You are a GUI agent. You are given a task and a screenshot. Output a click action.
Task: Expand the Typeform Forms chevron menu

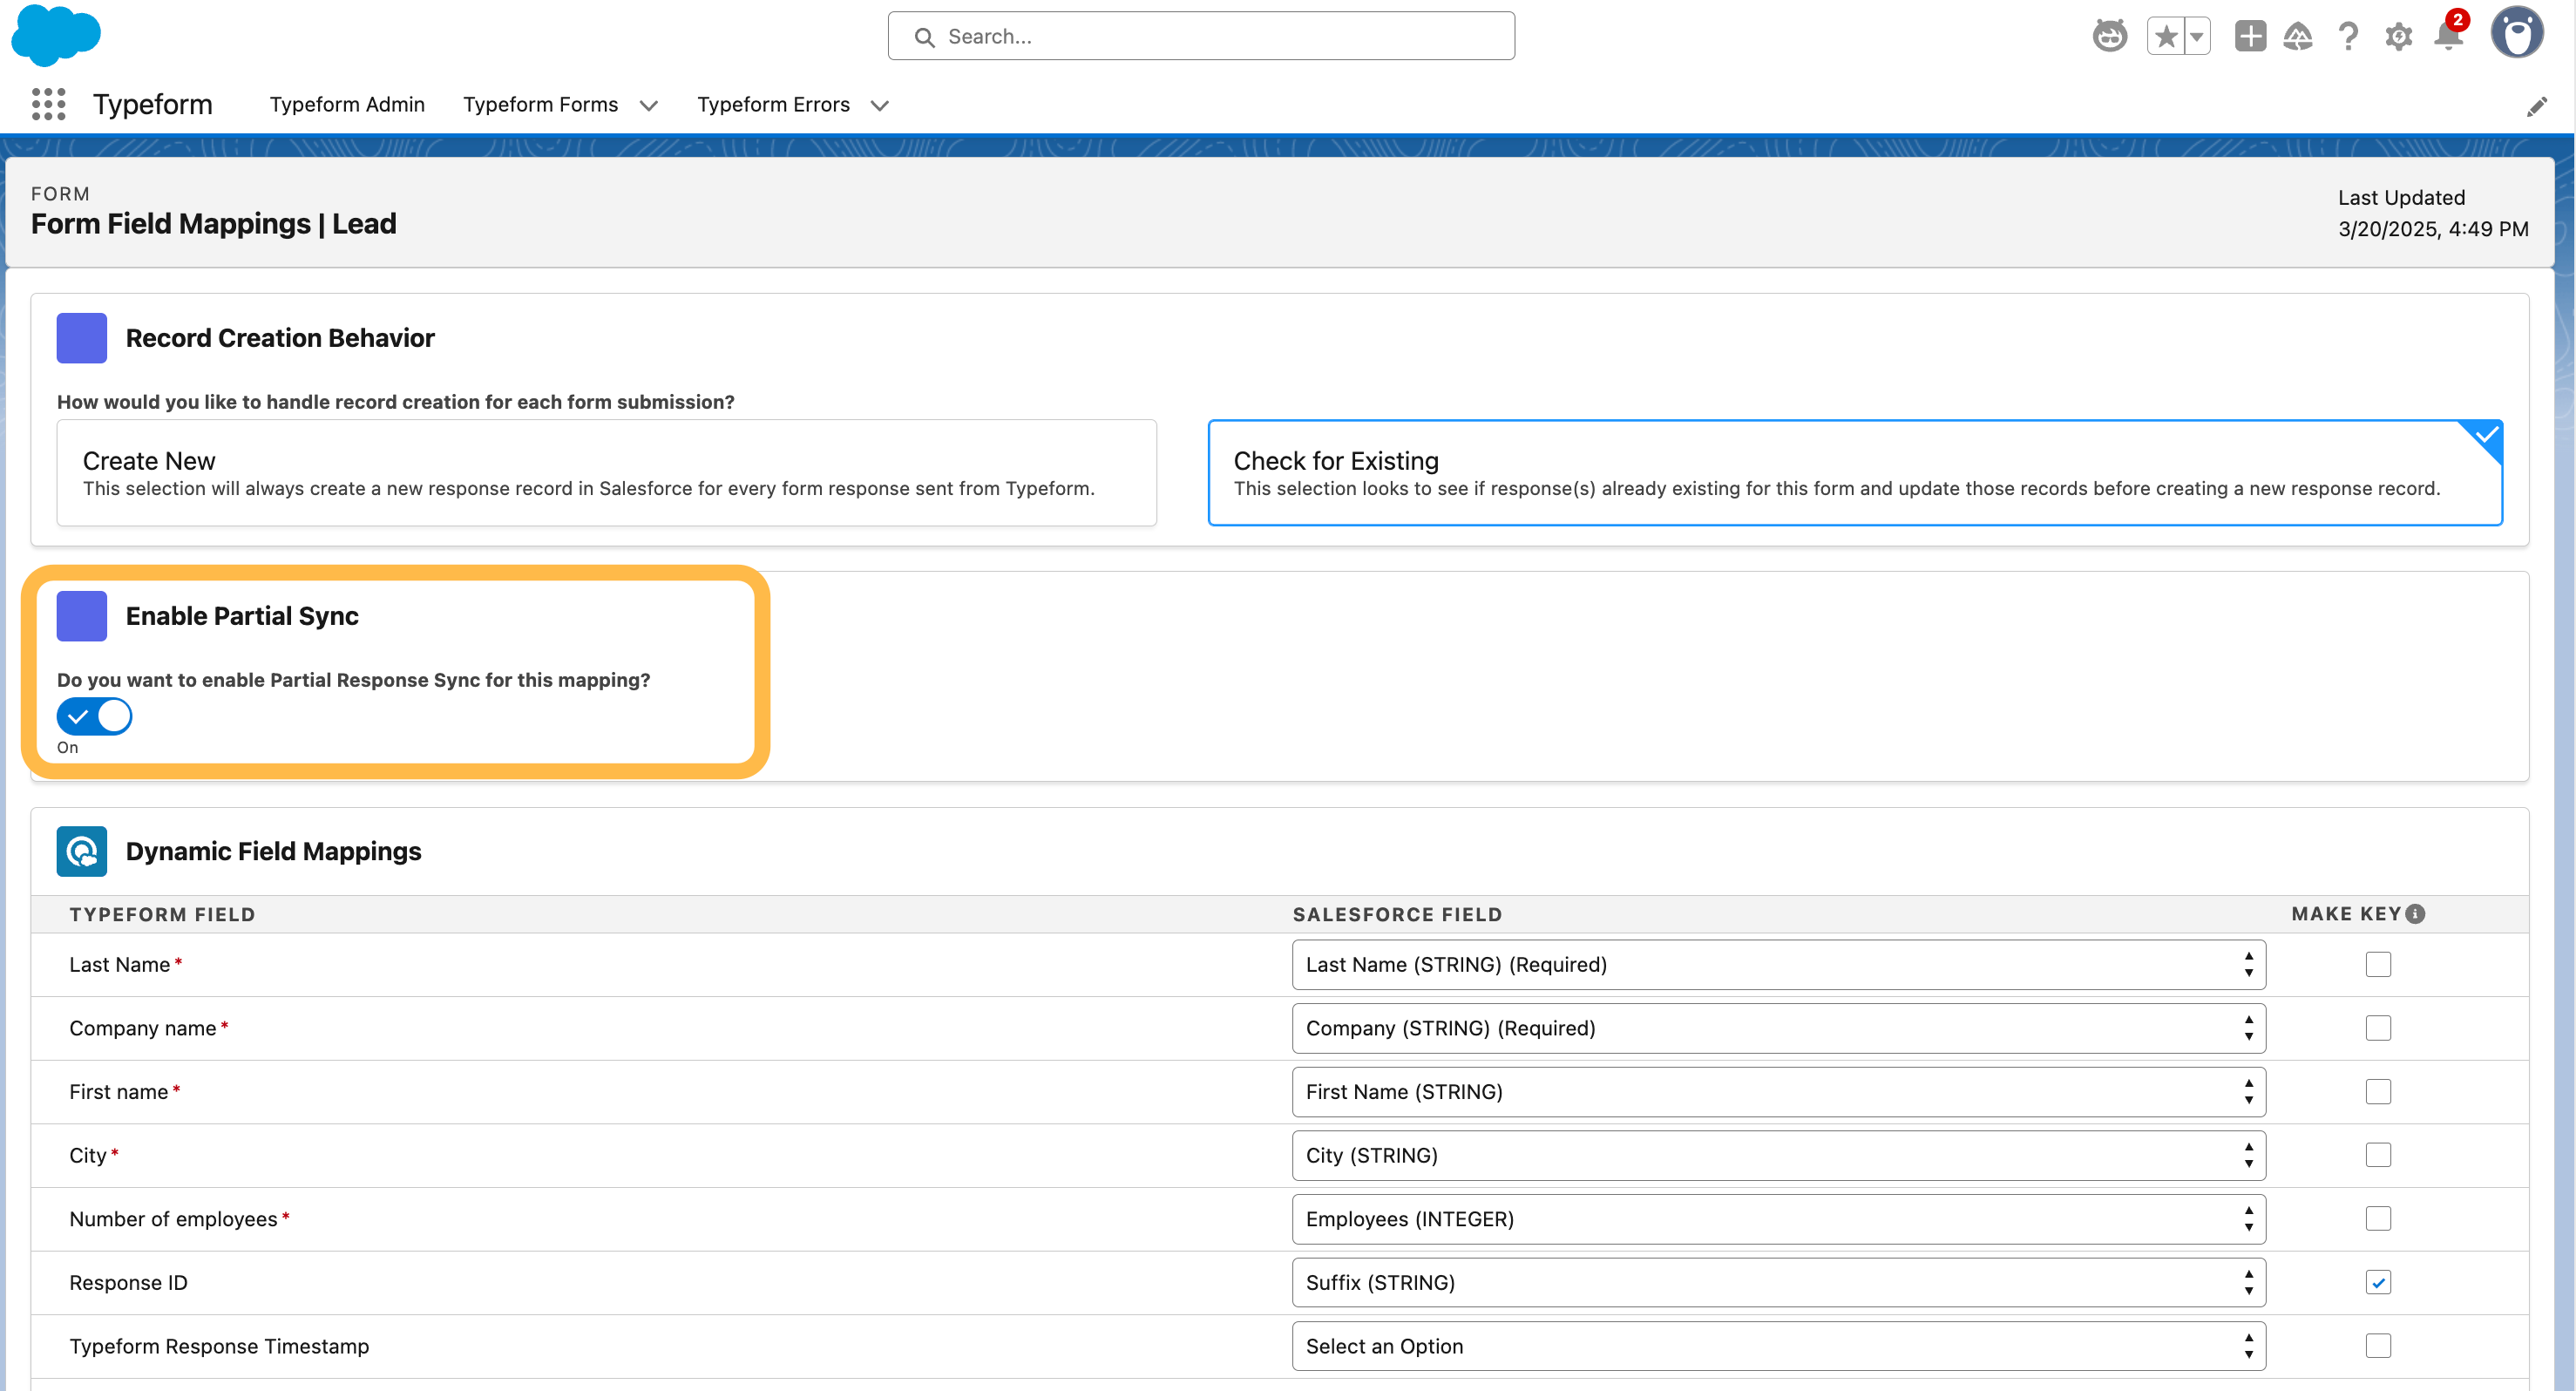pyautogui.click(x=649, y=106)
